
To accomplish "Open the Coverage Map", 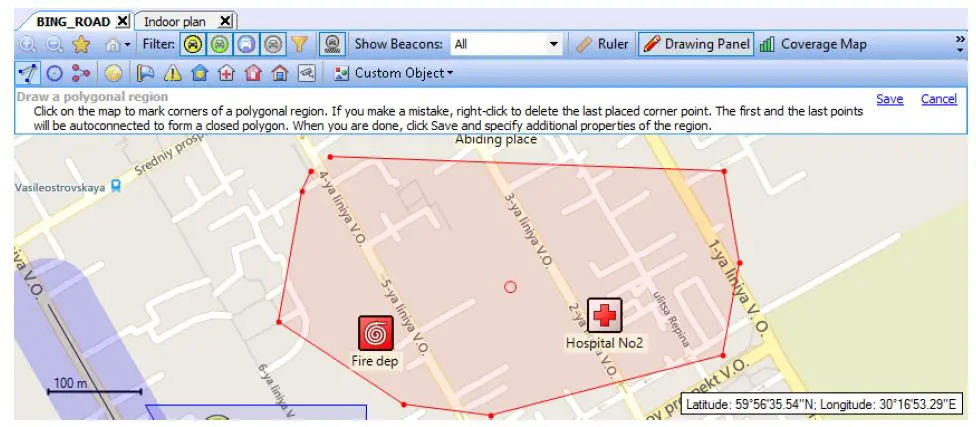I will [813, 44].
